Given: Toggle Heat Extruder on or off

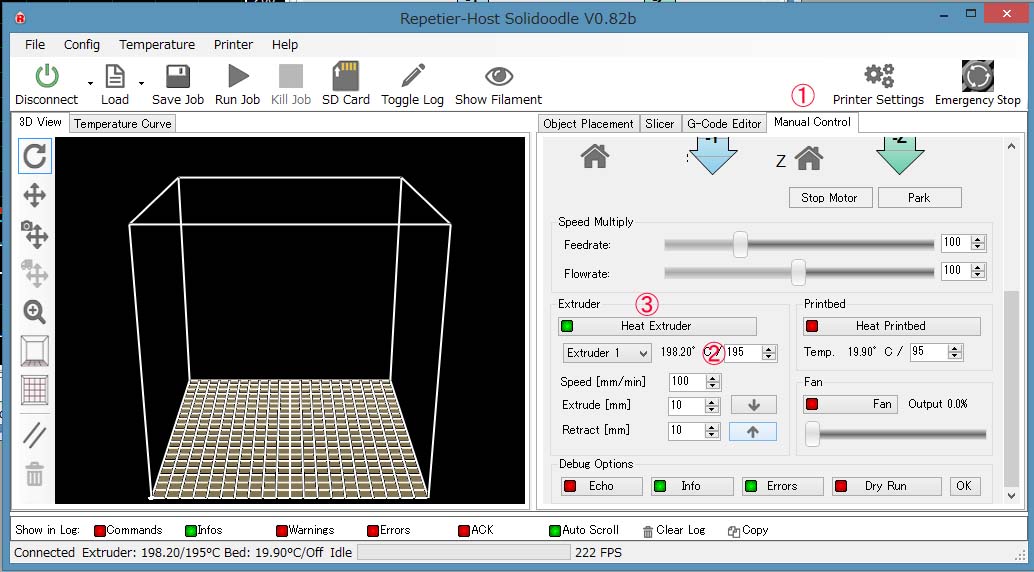Looking at the screenshot, I should 657,326.
